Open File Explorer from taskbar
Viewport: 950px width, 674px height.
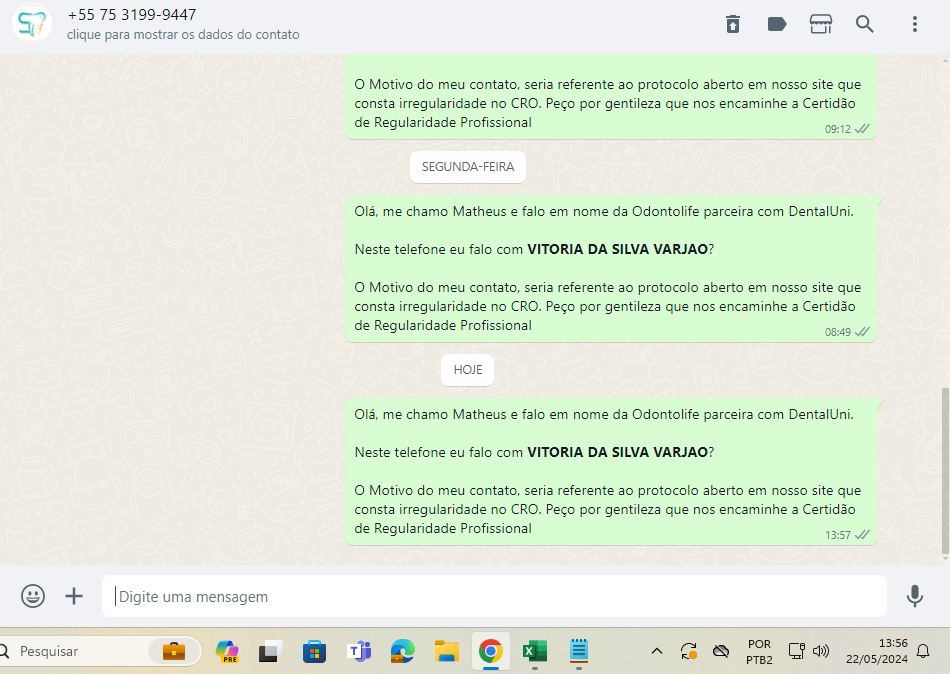(447, 652)
